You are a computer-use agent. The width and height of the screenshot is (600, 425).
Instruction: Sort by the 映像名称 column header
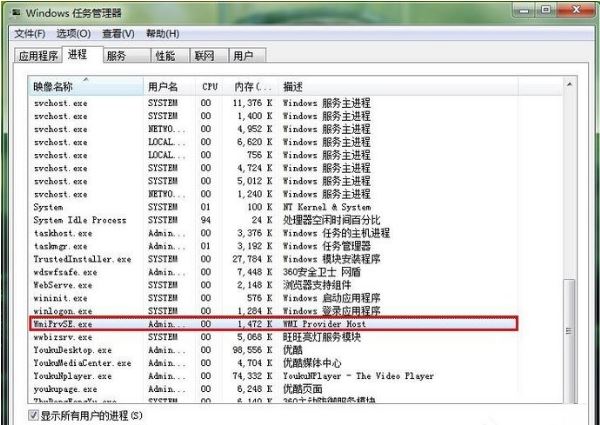tap(86, 87)
